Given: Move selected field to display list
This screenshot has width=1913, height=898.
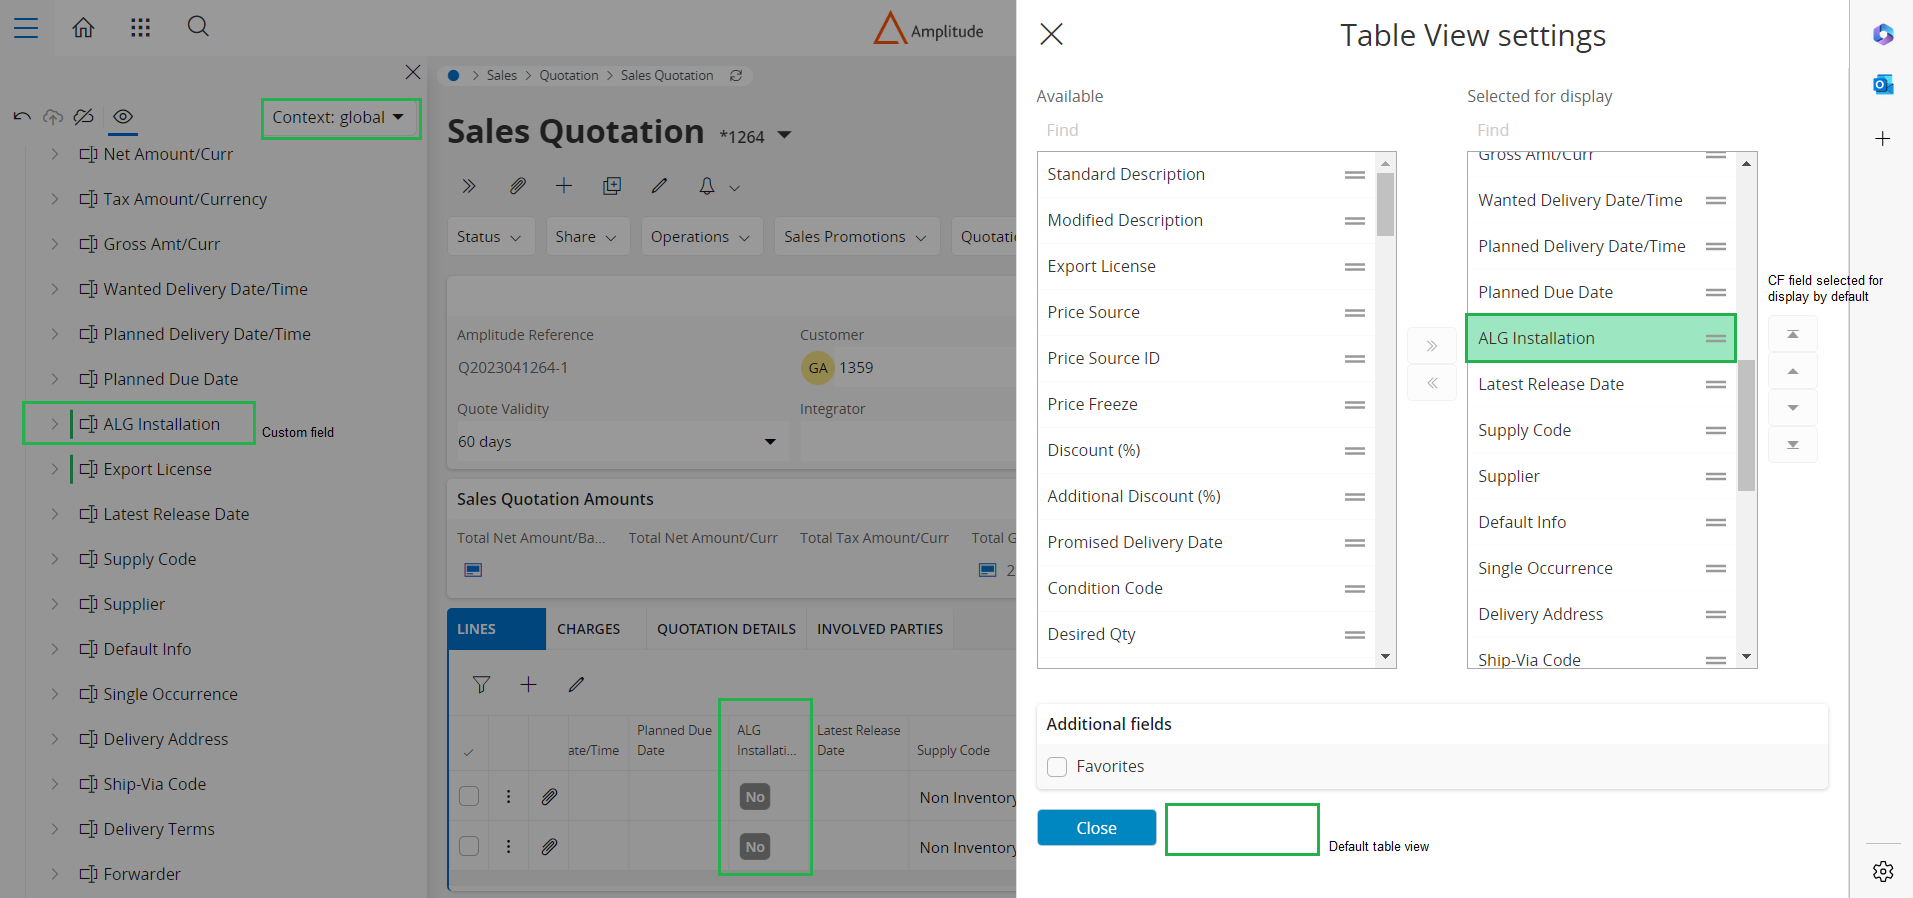Looking at the screenshot, I should point(1432,346).
